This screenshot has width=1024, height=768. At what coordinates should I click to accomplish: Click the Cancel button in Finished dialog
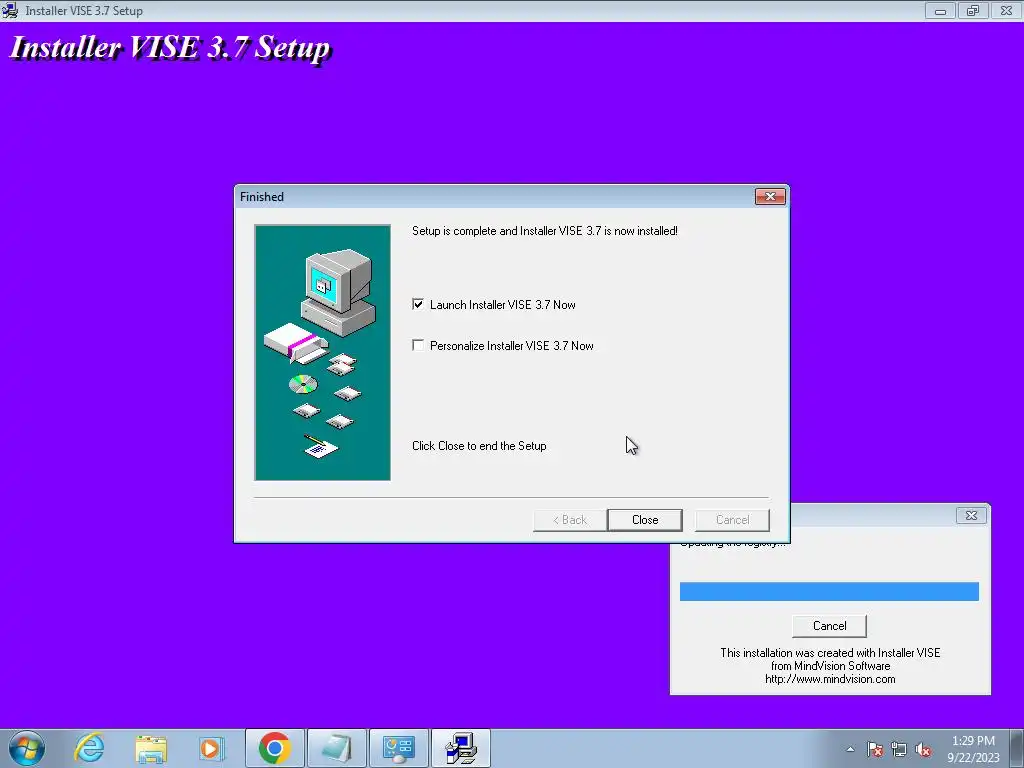coord(732,520)
